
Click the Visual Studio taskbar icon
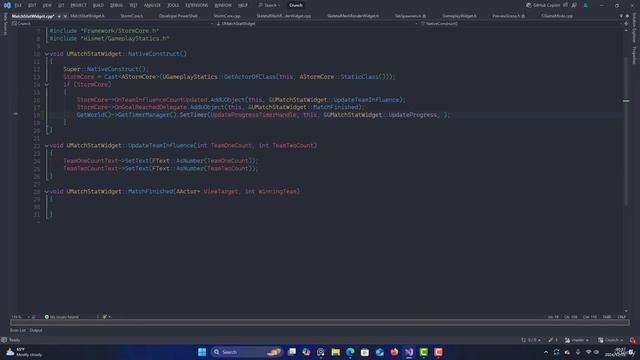coord(409,352)
